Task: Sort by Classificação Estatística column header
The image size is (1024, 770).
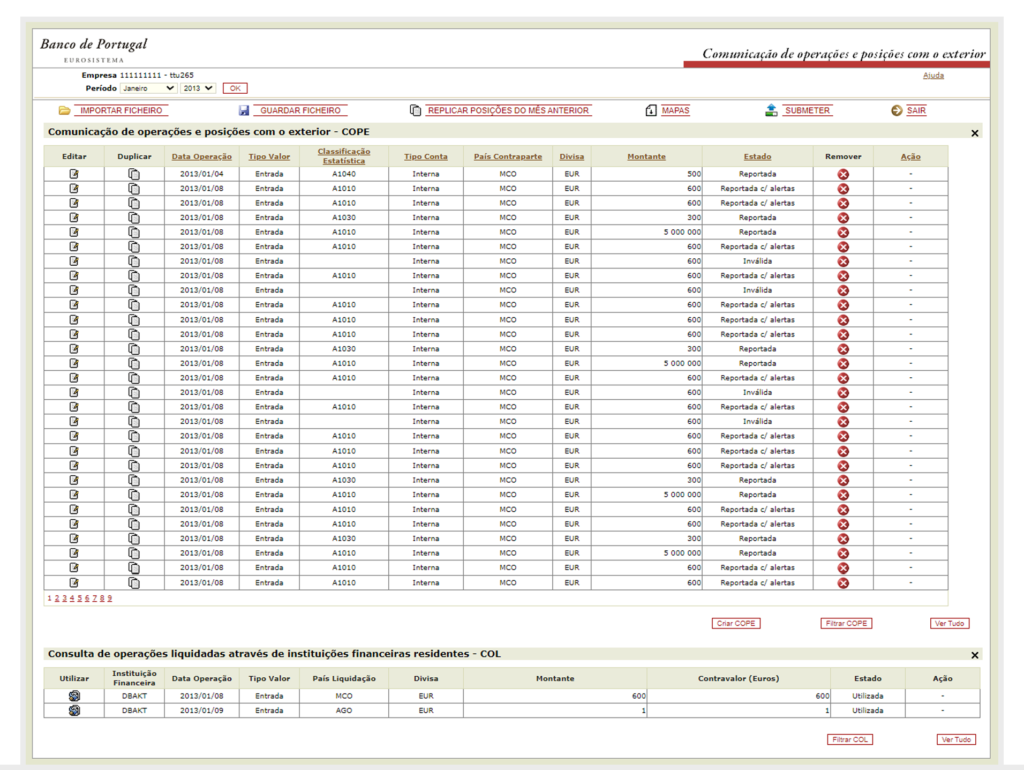Action: point(344,156)
